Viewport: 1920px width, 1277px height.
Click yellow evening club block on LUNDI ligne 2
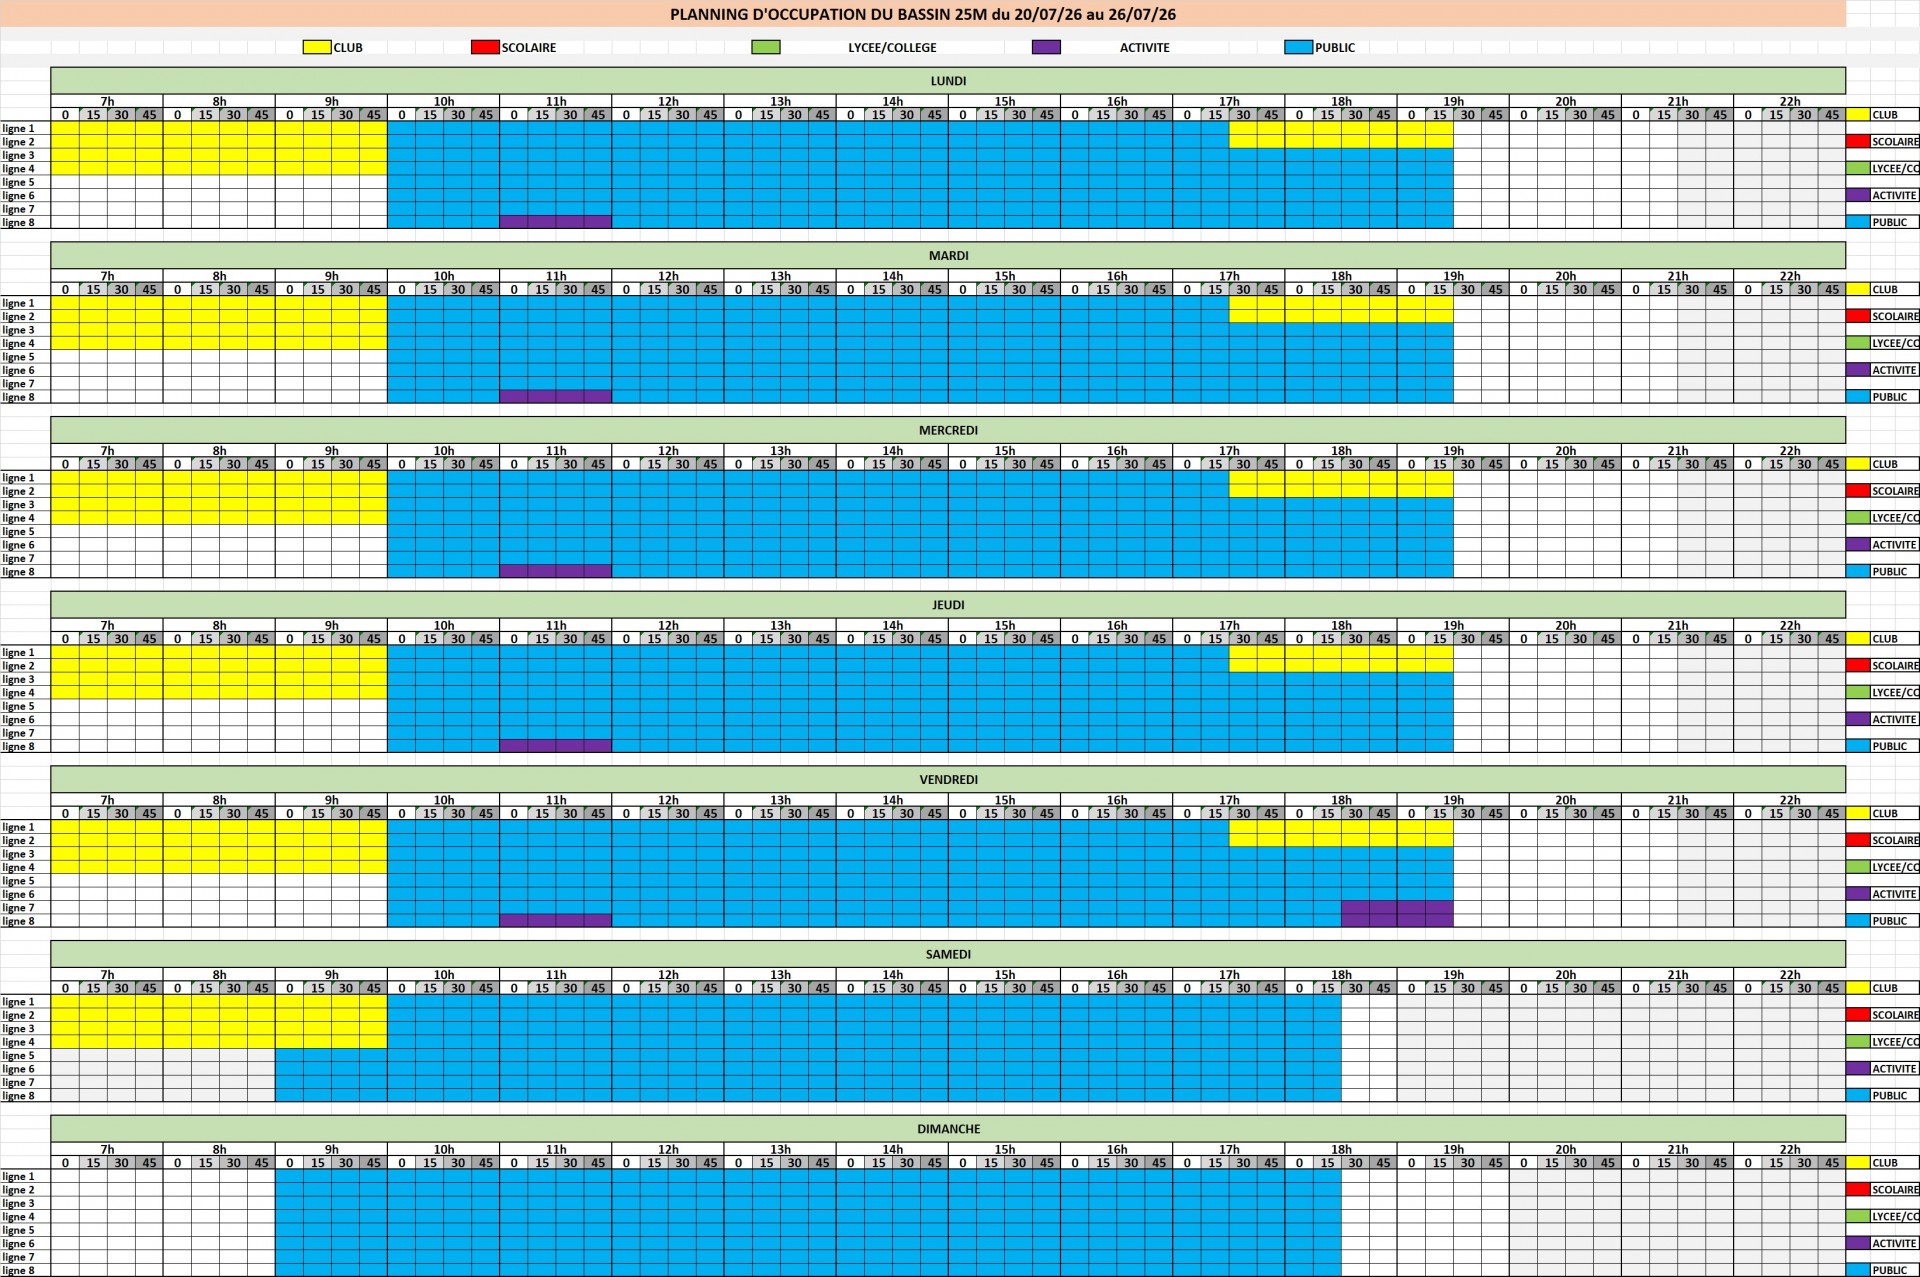tap(1341, 142)
